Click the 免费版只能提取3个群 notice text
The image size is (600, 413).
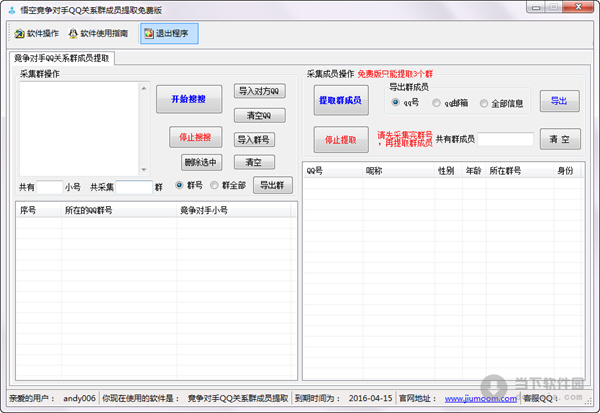coord(395,74)
